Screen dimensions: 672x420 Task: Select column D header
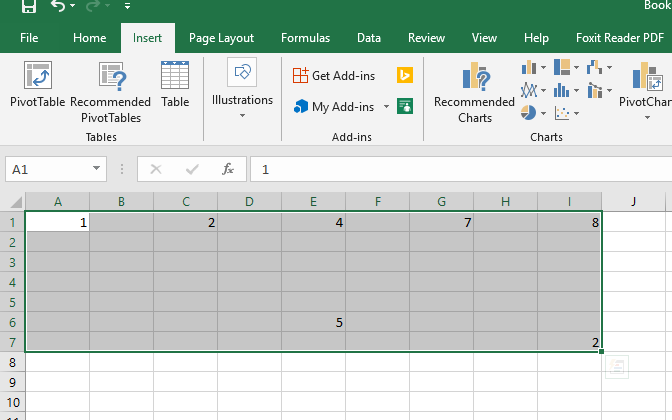click(x=249, y=201)
